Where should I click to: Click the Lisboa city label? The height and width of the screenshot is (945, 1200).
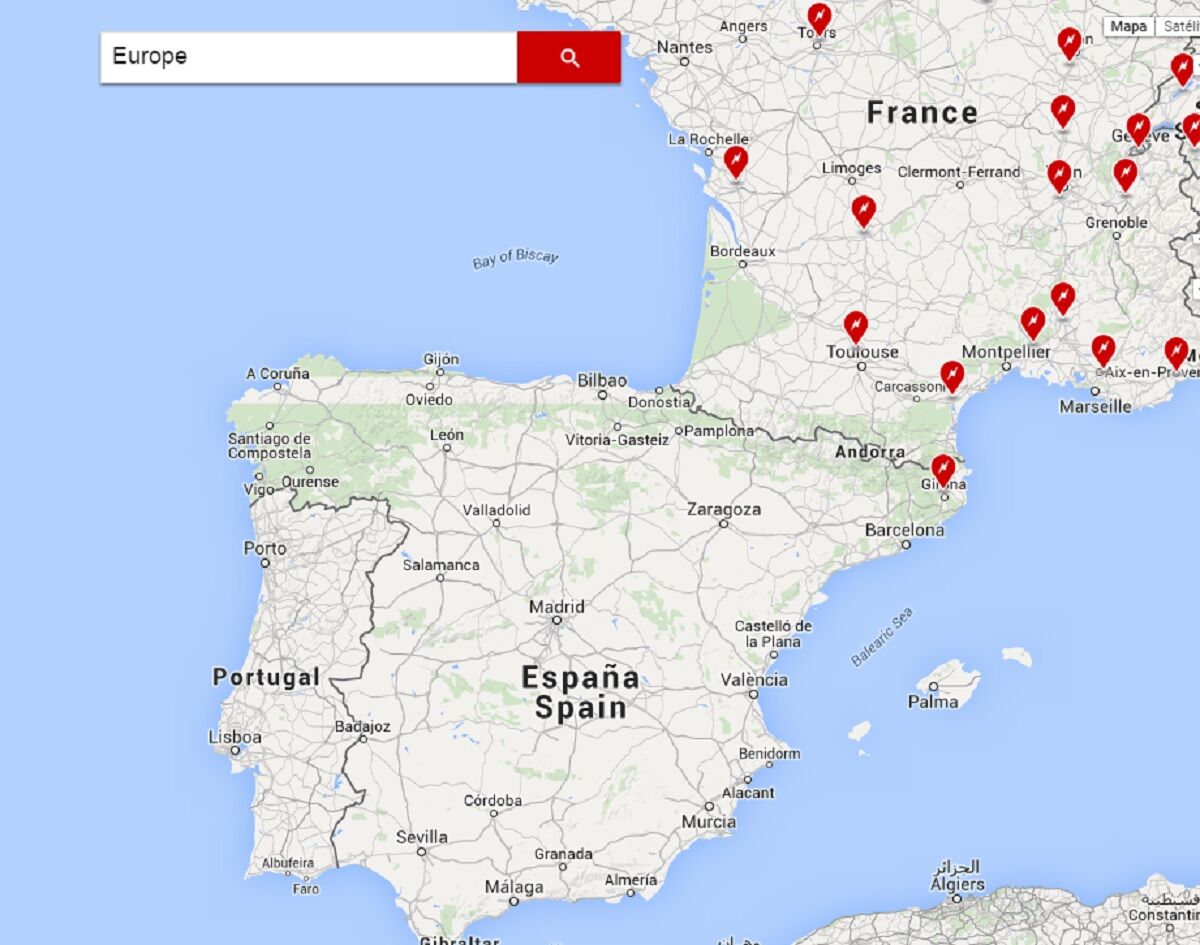(x=235, y=738)
